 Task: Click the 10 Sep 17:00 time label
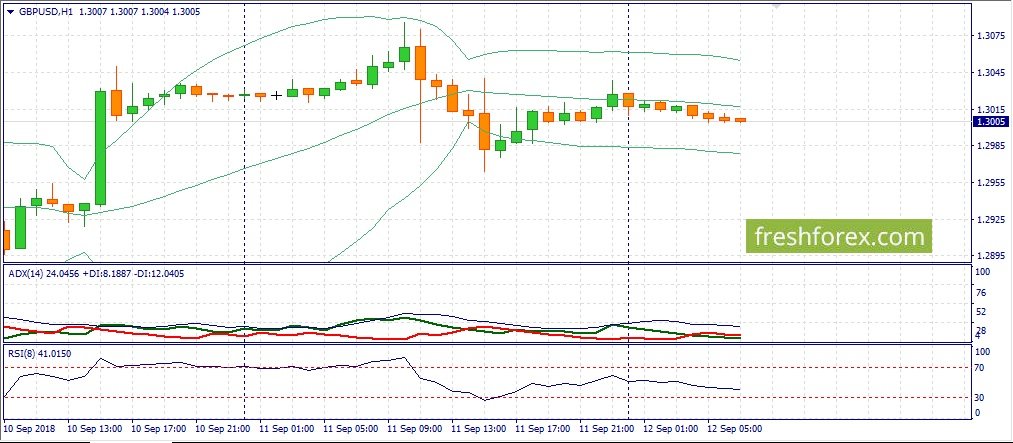159,429
